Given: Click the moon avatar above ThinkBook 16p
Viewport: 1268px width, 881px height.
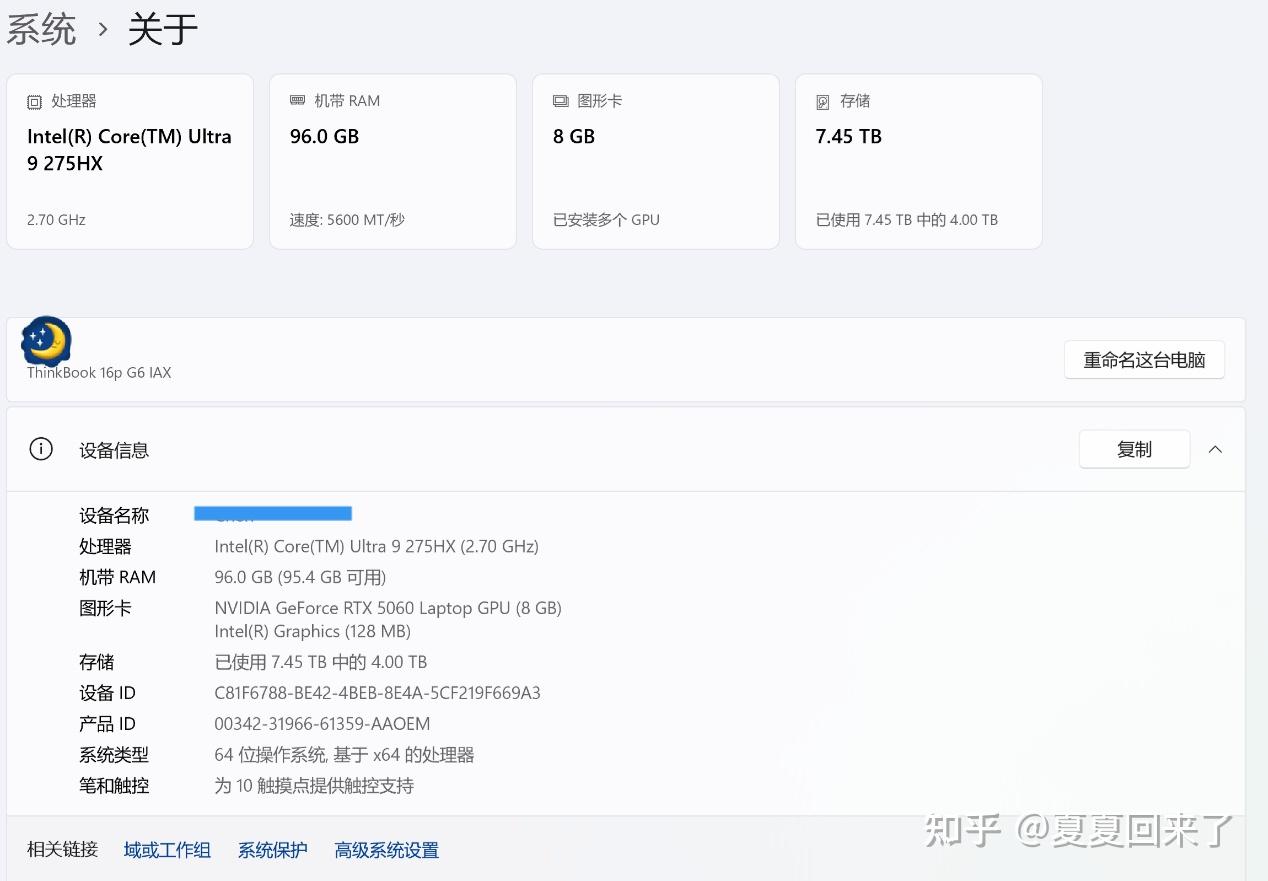Looking at the screenshot, I should click(46, 341).
